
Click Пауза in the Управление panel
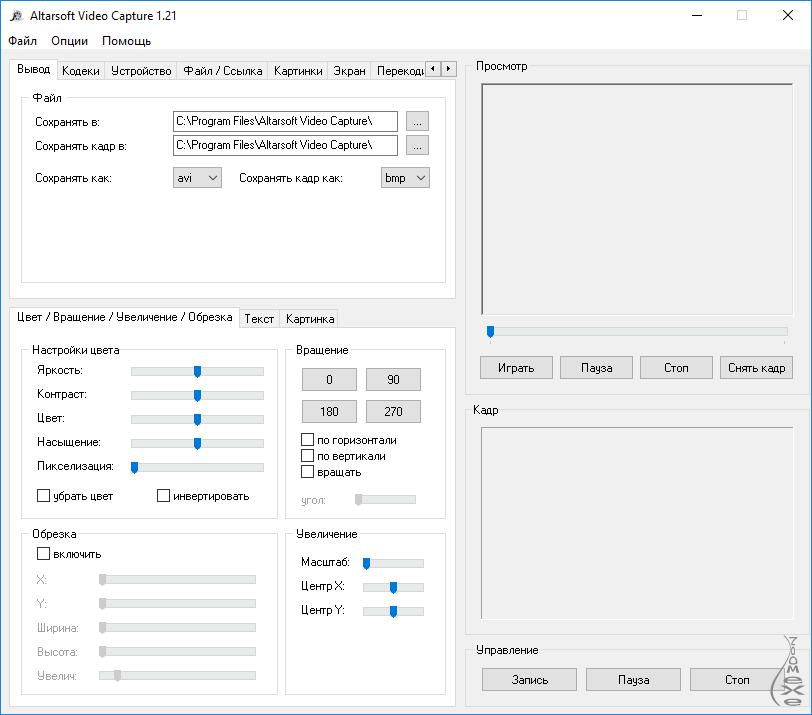tap(633, 680)
